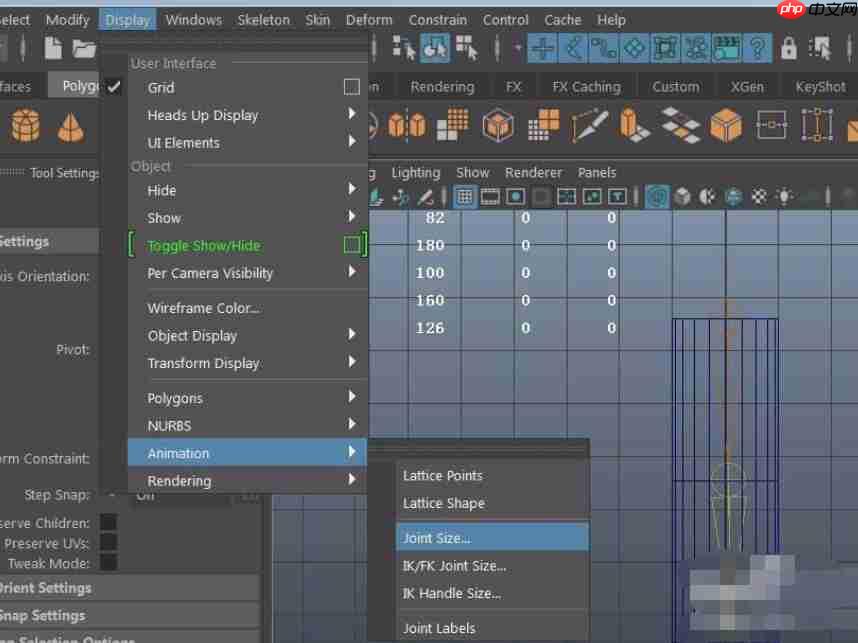Click the New Scene file icon
Image resolution: width=858 pixels, height=643 pixels.
pyautogui.click(x=53, y=48)
